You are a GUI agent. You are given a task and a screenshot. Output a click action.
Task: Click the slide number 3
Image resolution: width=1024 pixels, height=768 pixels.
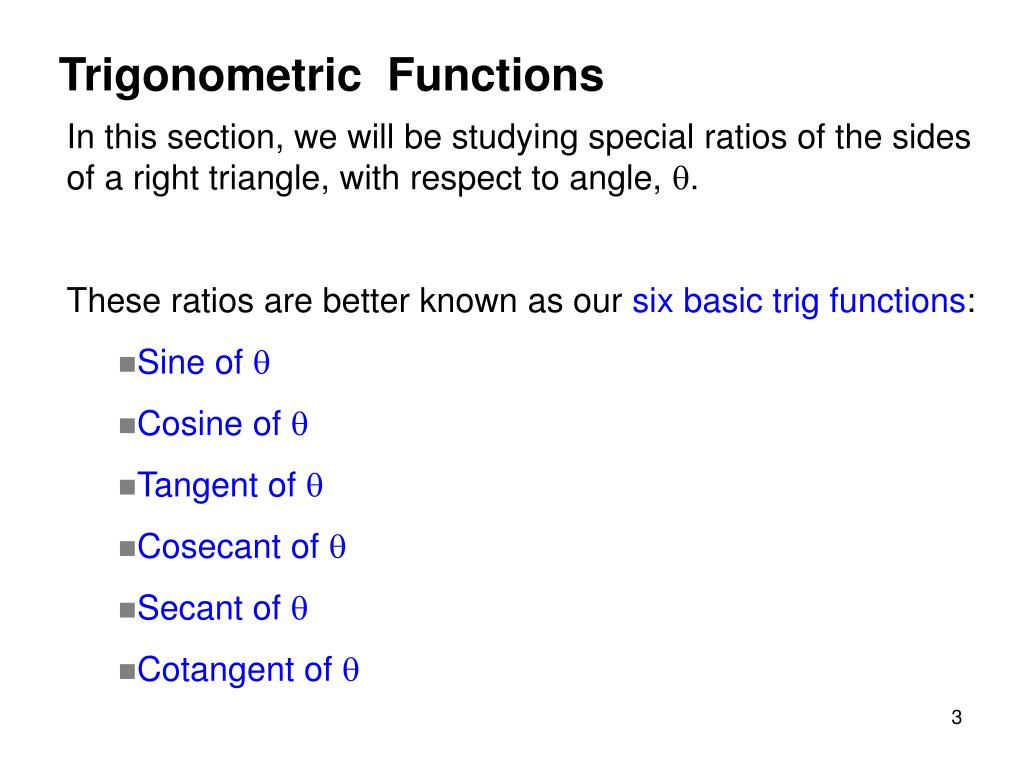coord(957,718)
